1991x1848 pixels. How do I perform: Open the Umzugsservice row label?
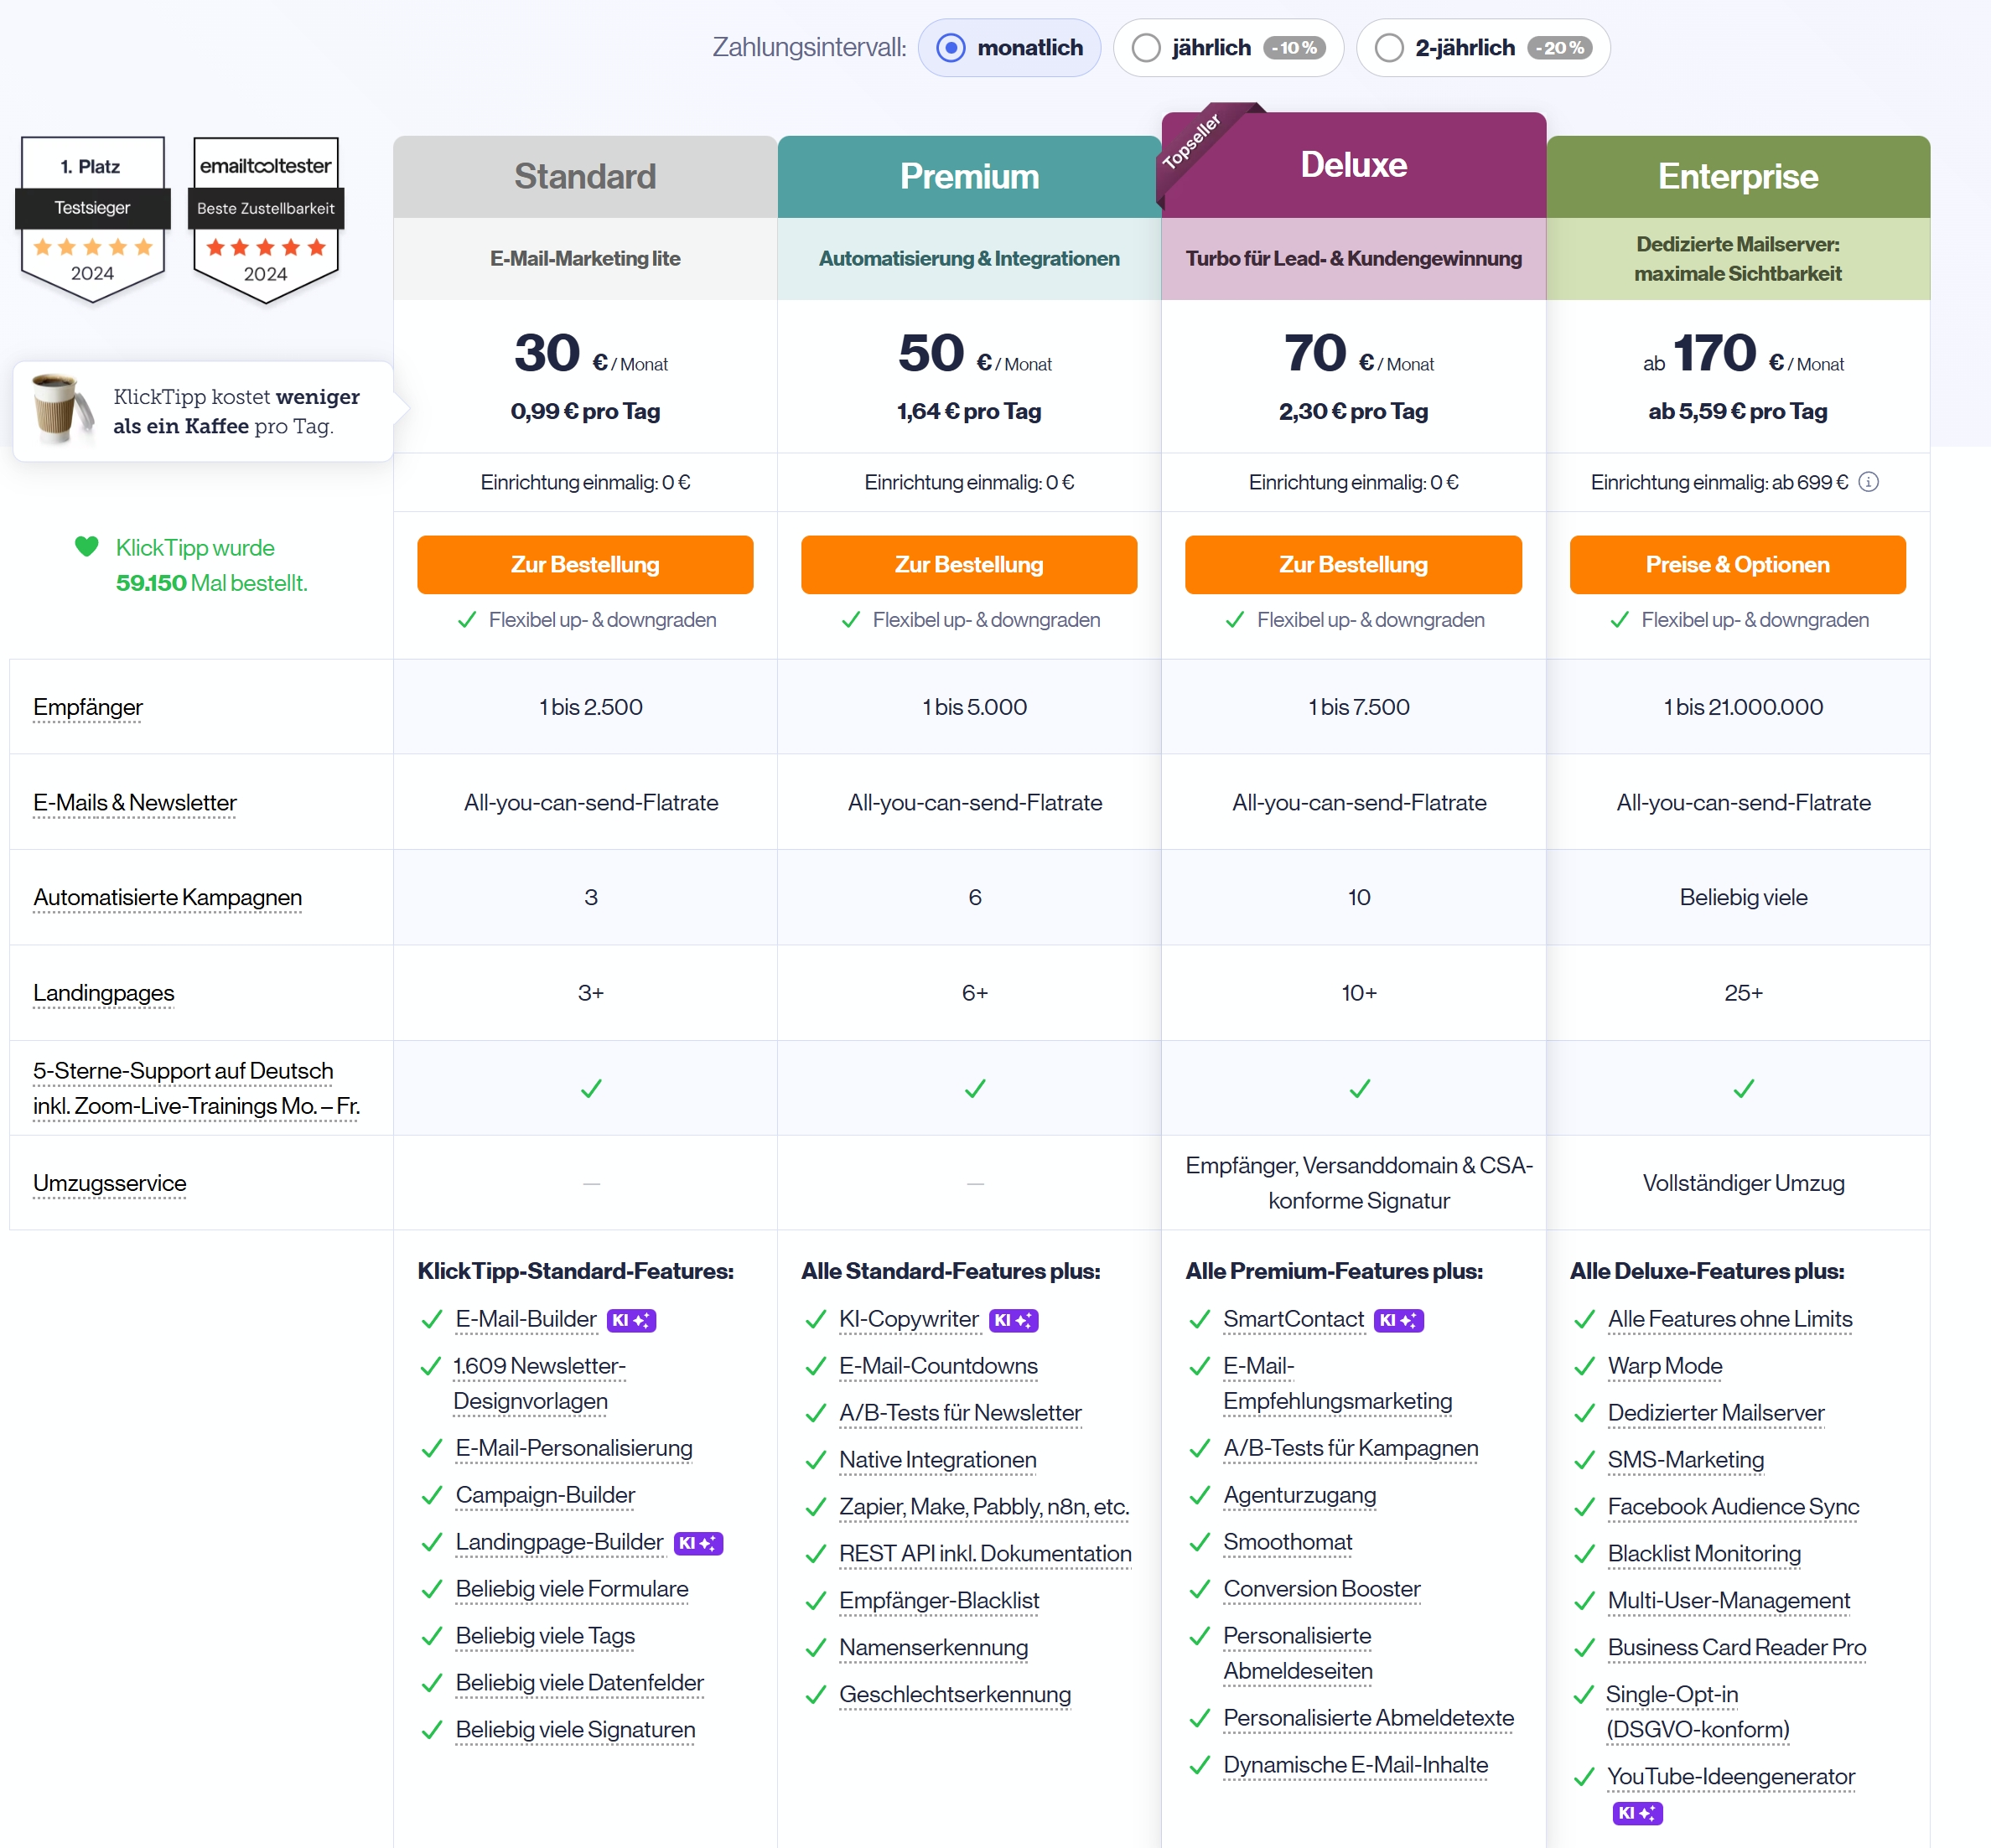pyautogui.click(x=109, y=1183)
